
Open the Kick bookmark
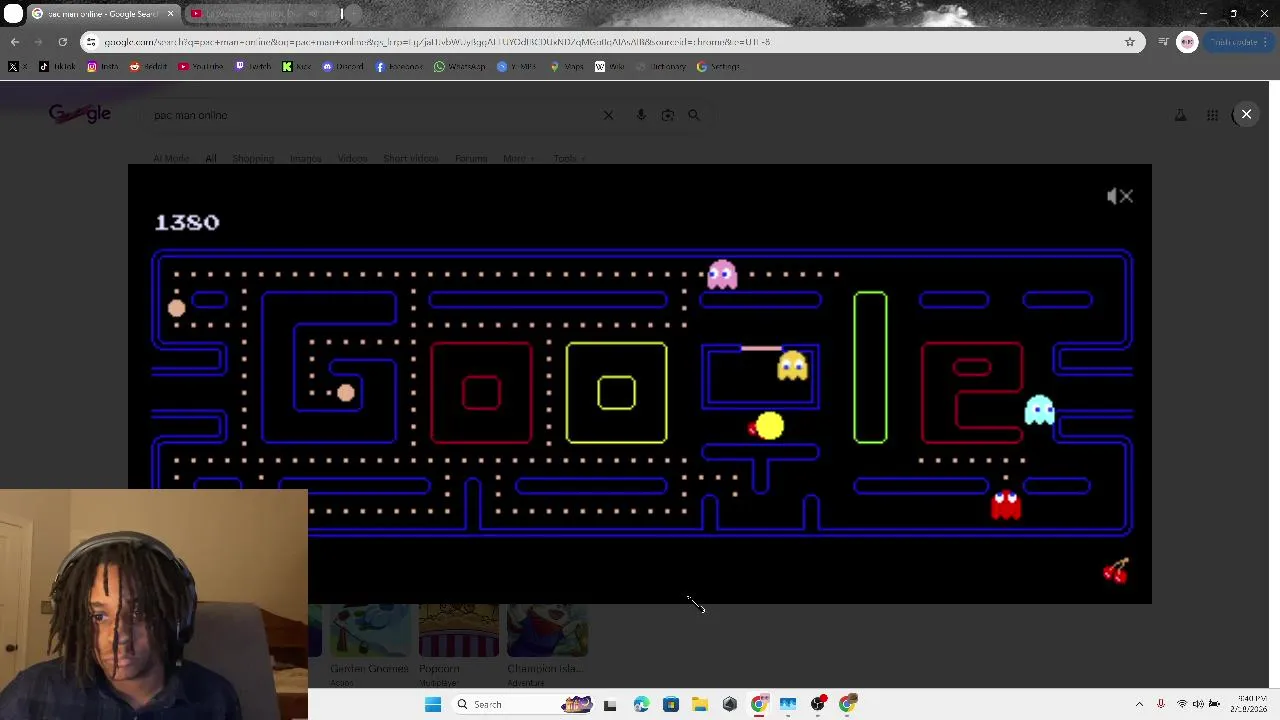tap(296, 67)
